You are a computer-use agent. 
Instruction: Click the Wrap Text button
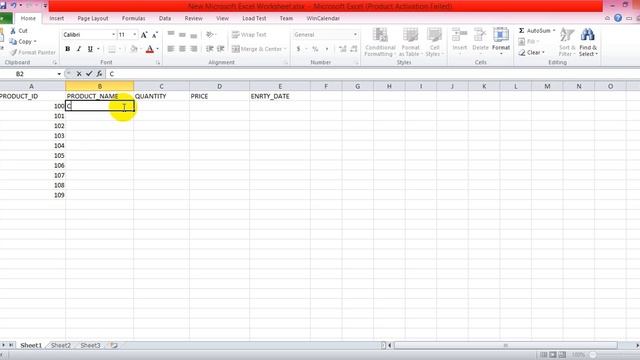(249, 35)
